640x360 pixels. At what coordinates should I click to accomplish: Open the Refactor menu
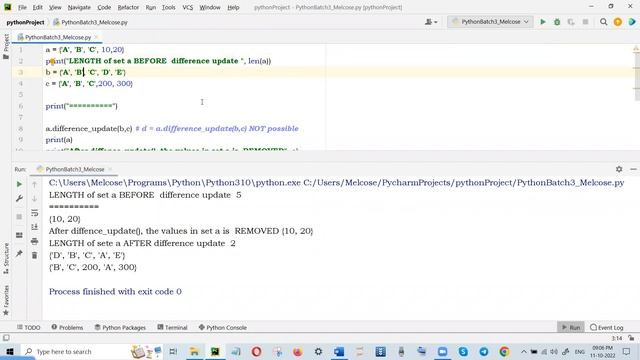tap(128, 7)
